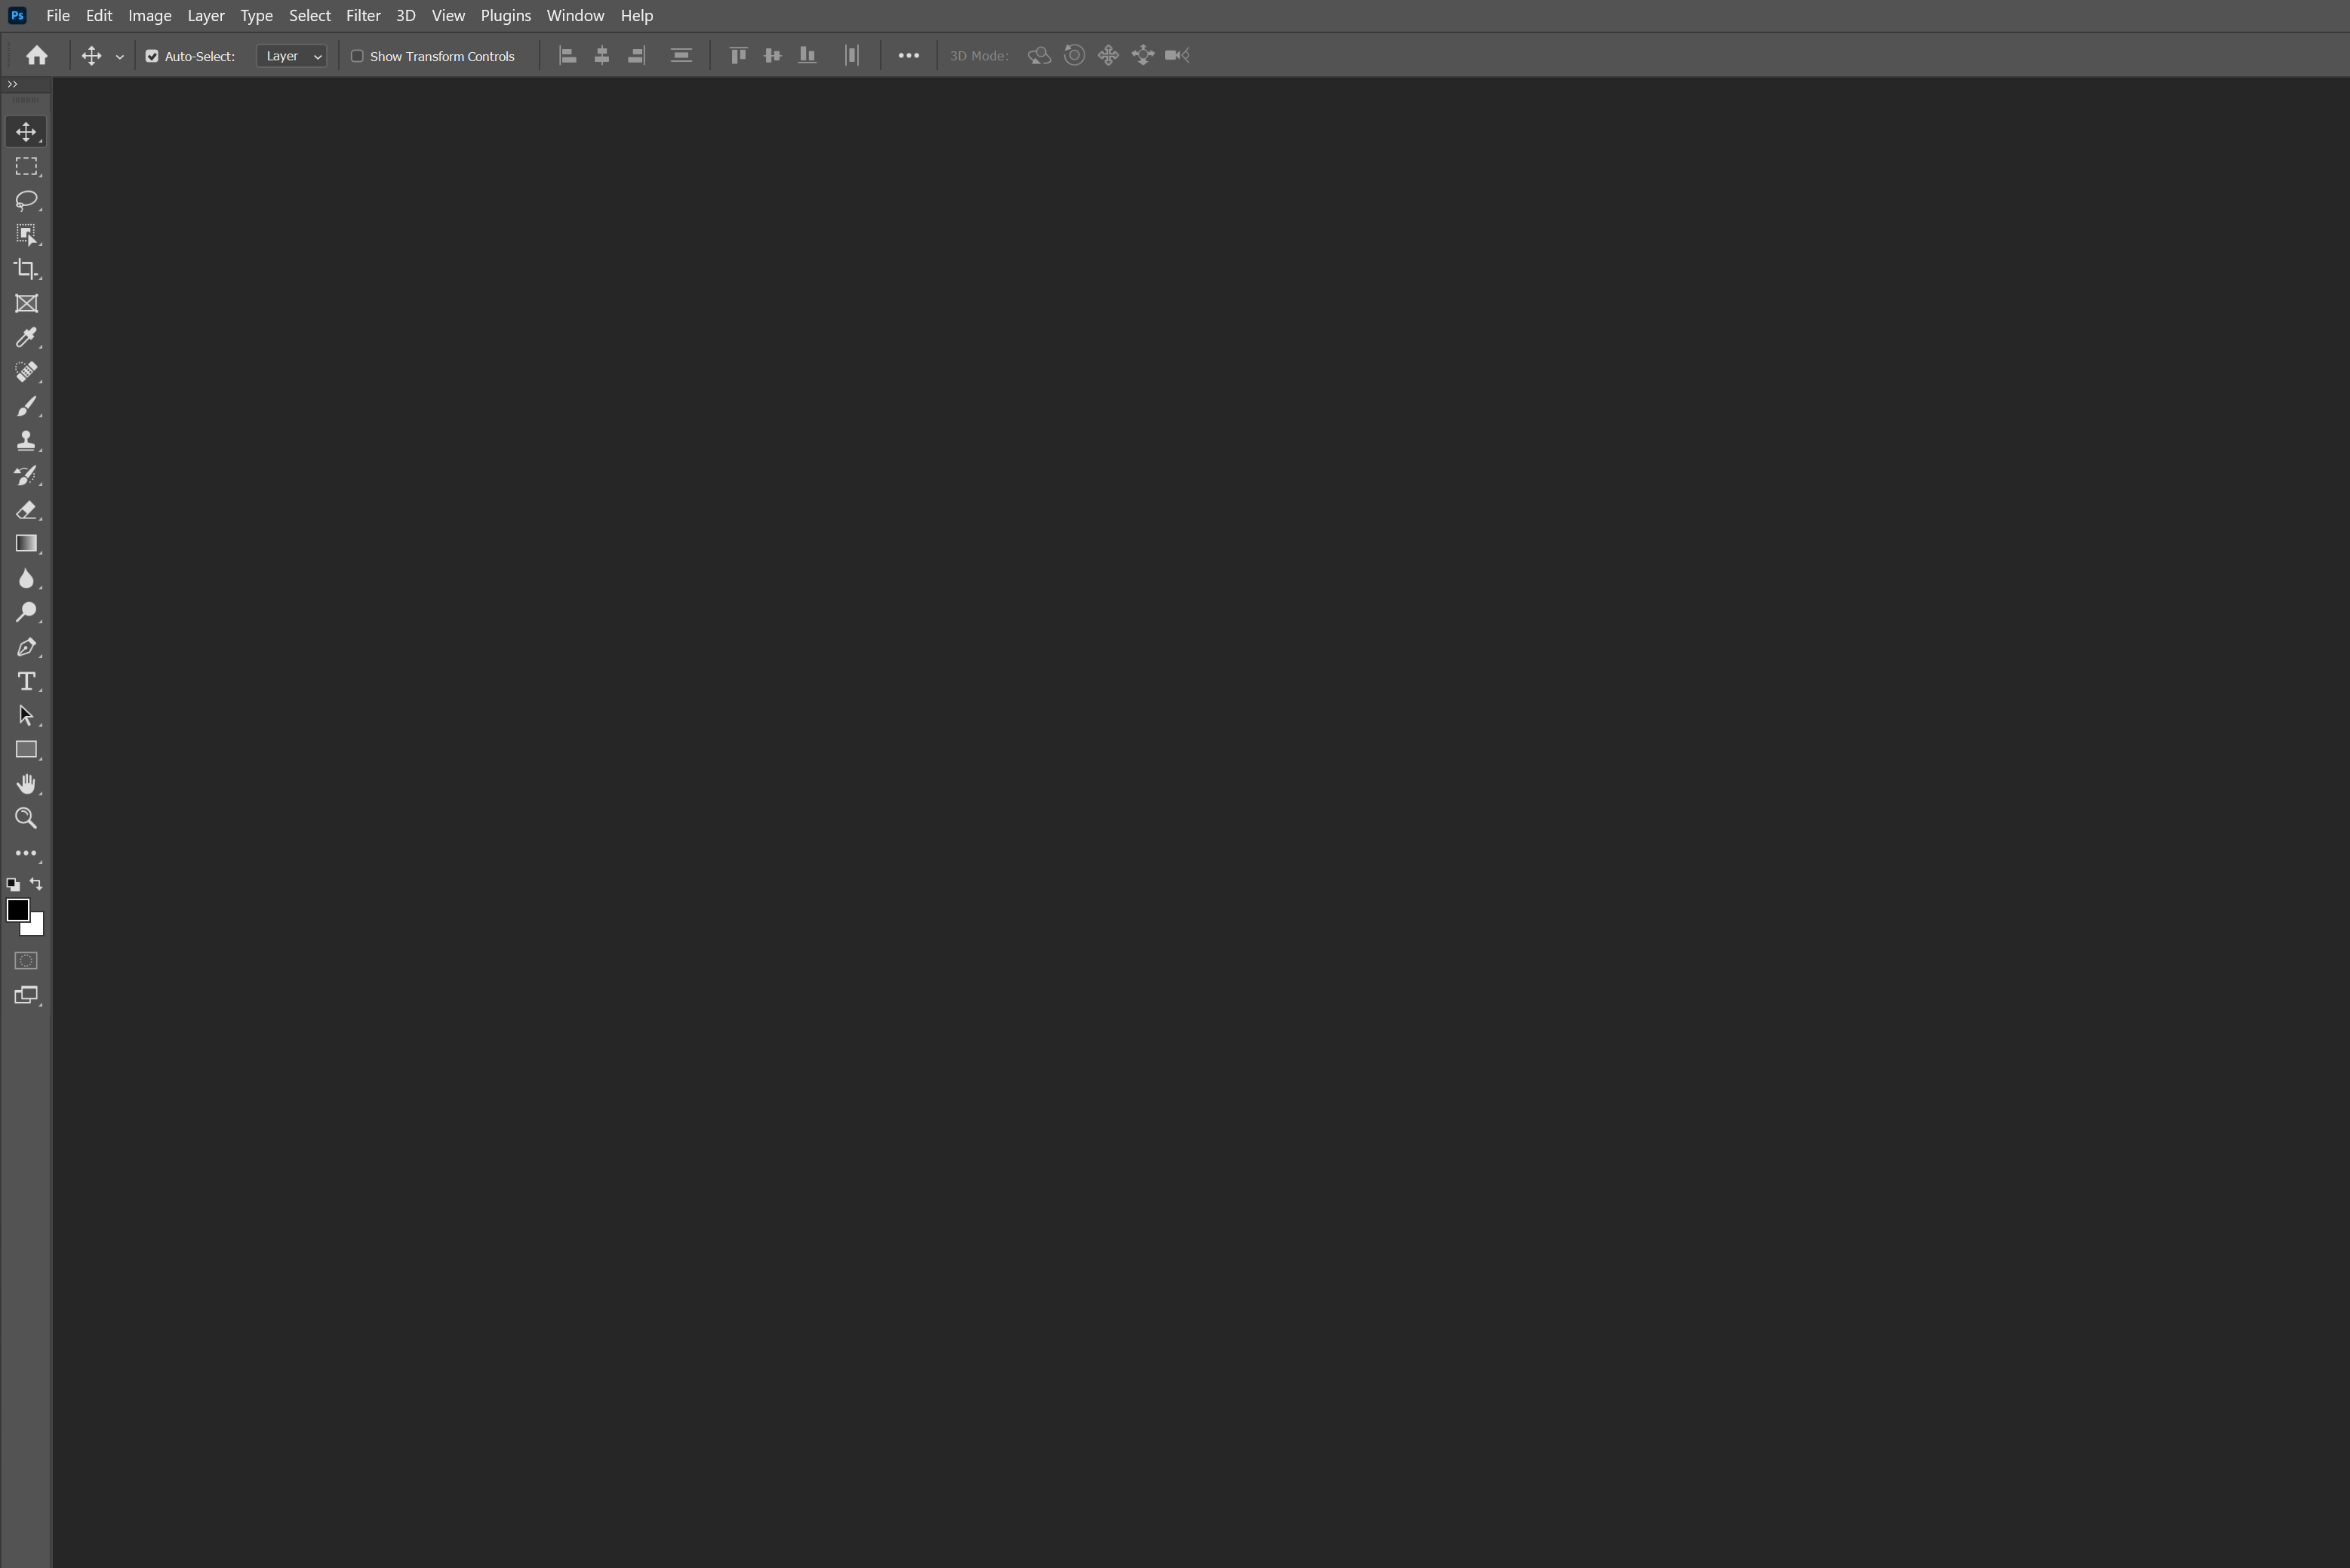
Task: Select the Crop tool
Action: pos(26,268)
